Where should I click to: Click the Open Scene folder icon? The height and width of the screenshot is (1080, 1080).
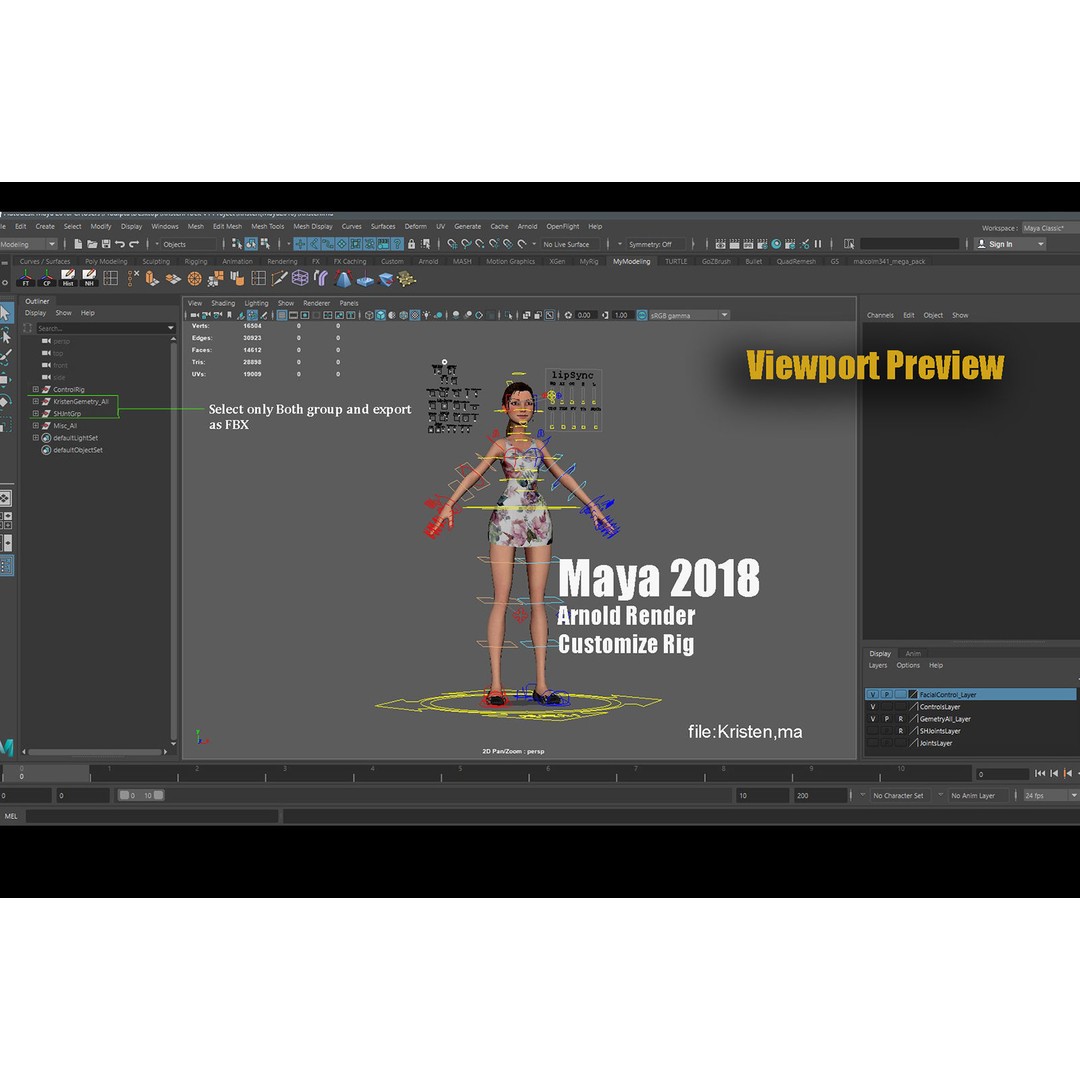(92, 244)
